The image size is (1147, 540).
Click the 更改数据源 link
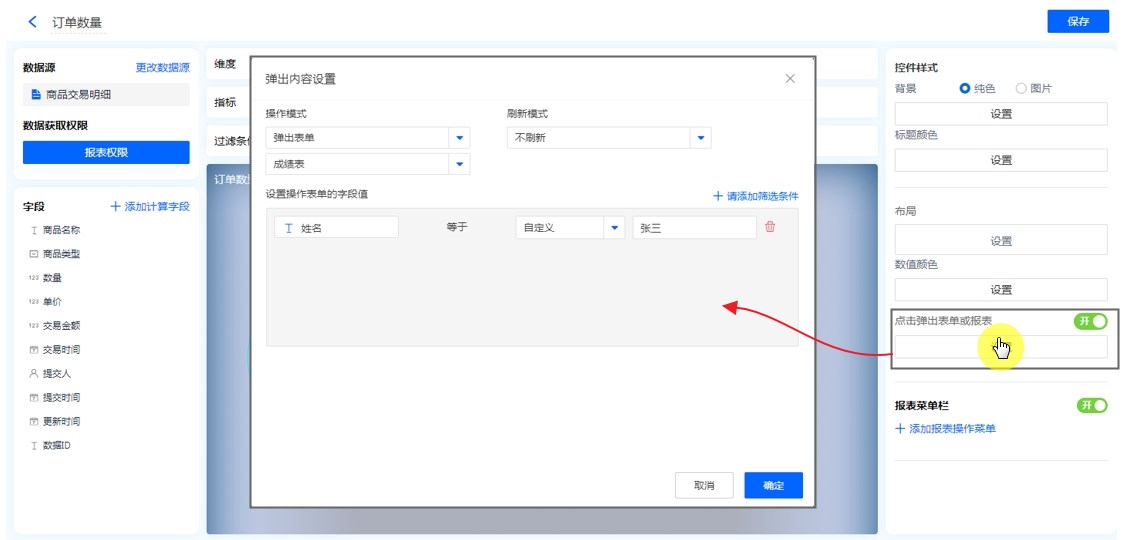point(162,68)
